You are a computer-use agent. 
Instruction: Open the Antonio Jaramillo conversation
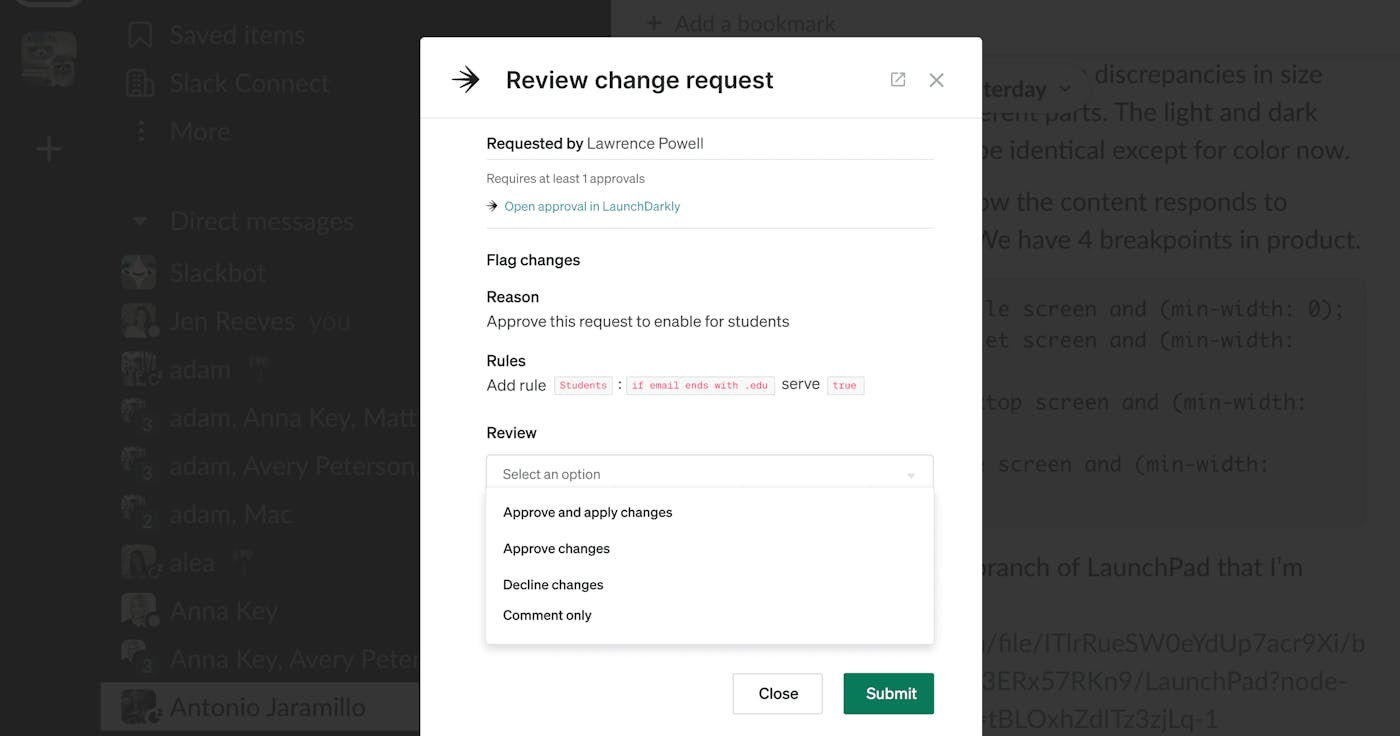click(x=267, y=707)
